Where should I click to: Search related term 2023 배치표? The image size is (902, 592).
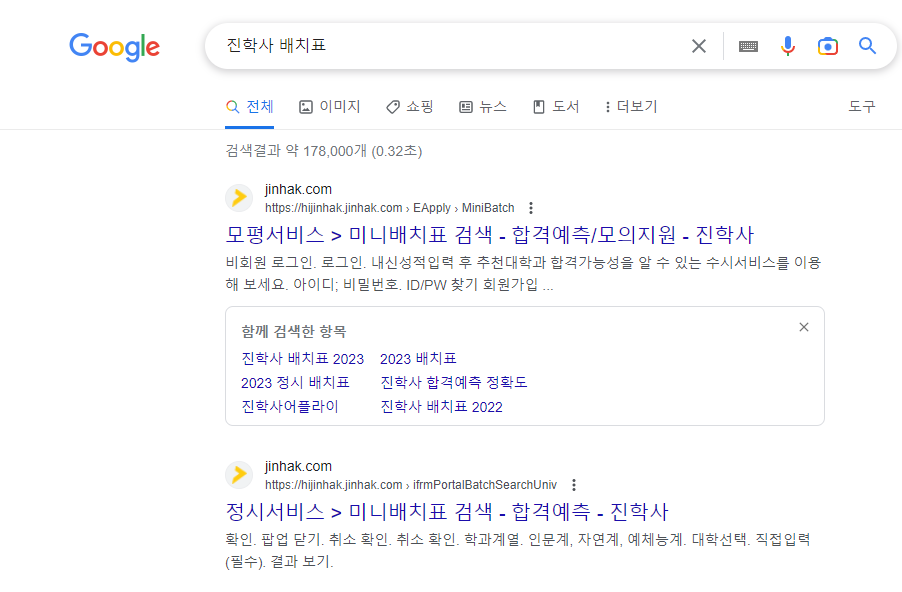[x=418, y=359]
